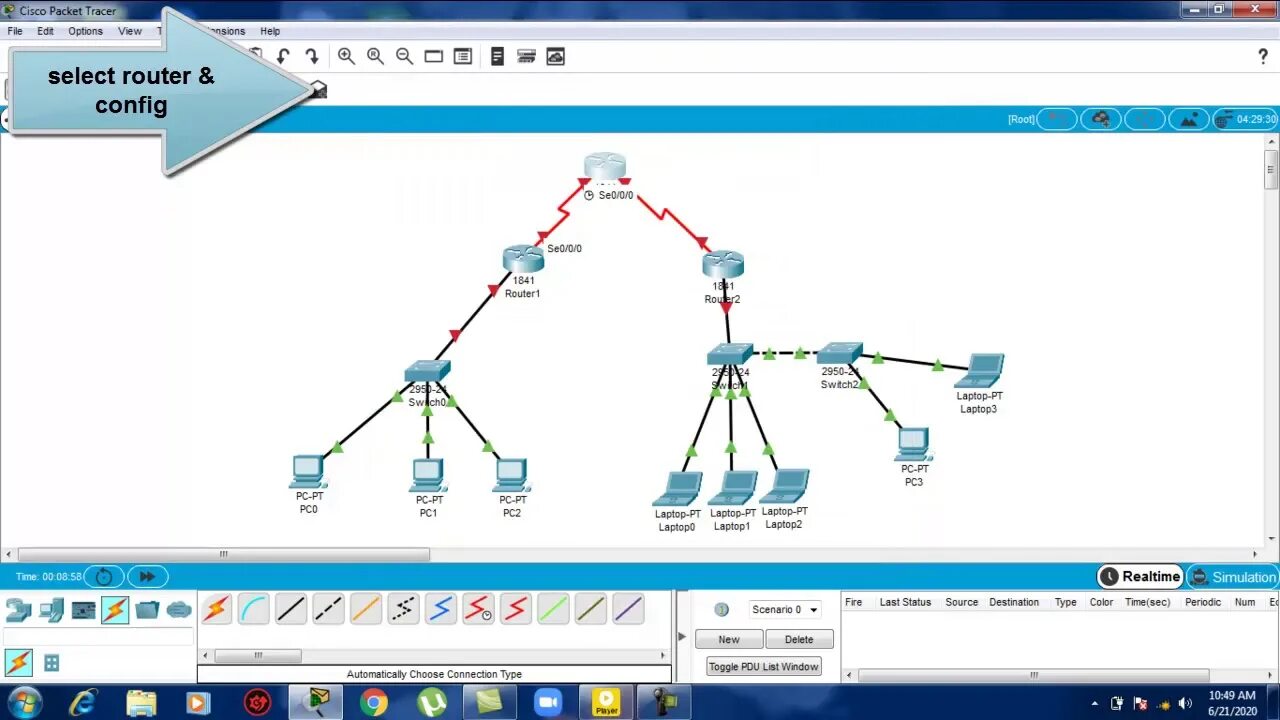The height and width of the screenshot is (720, 1280).
Task: Click the black document icon in toolbar
Action: pos(497,56)
